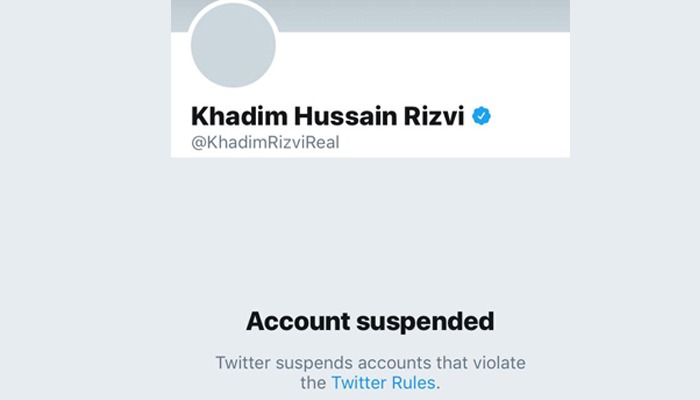This screenshot has height=400, width=700.
Task: Click the first line of suspension notice text
Action: tap(371, 362)
